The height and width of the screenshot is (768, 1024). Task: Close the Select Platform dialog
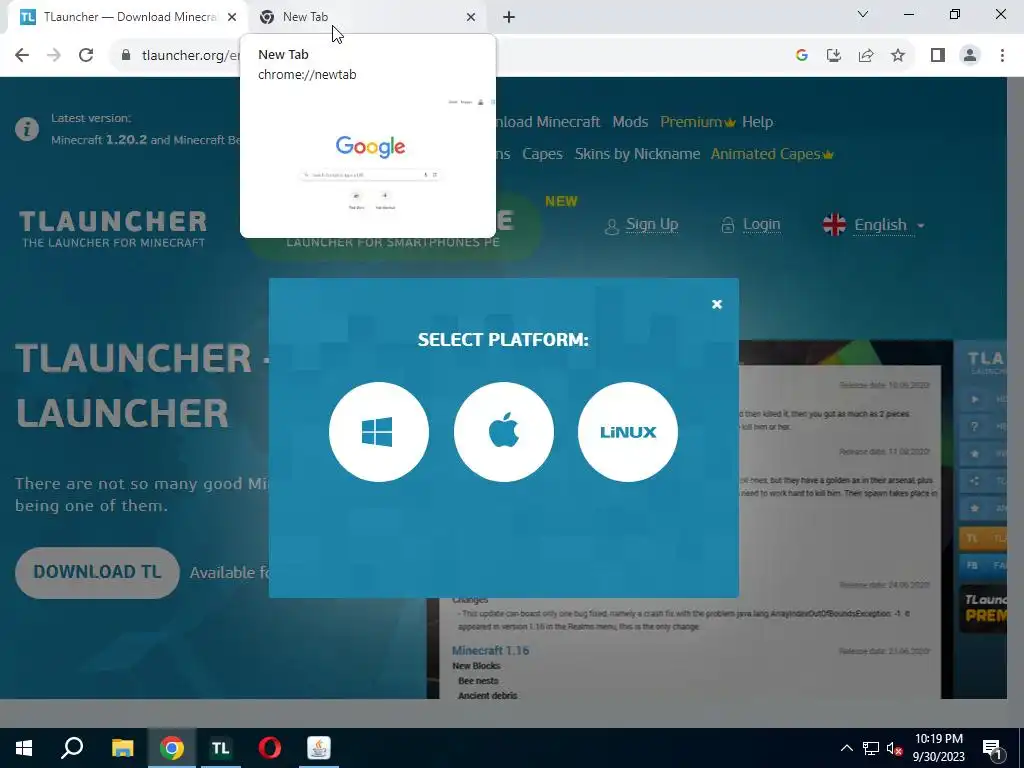point(716,304)
